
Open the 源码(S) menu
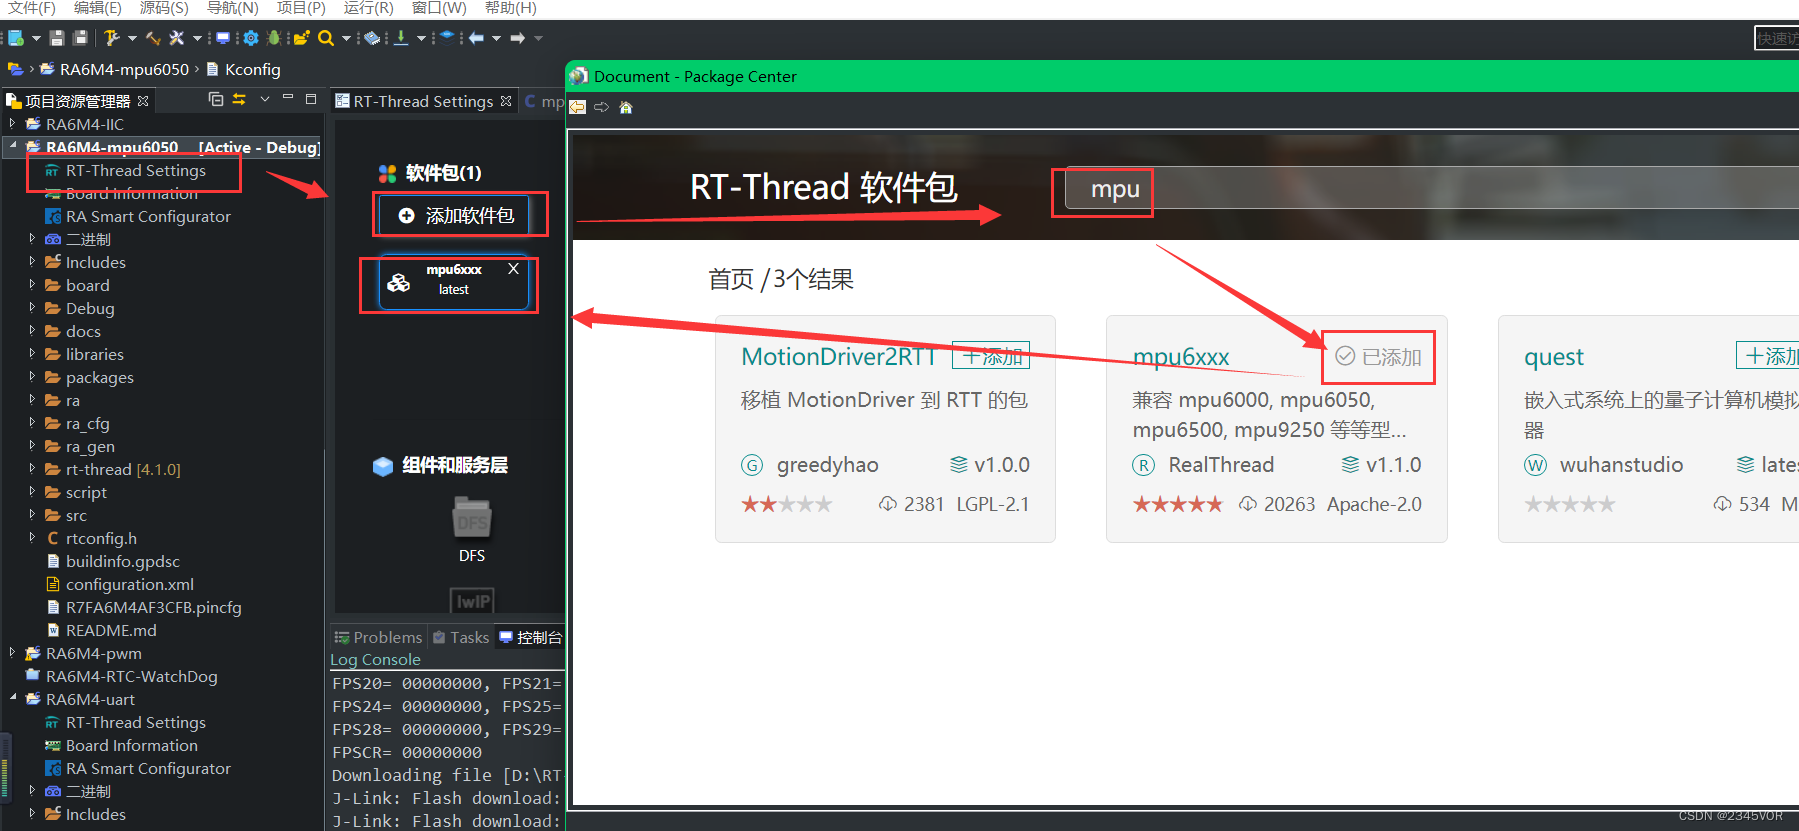pos(164,8)
